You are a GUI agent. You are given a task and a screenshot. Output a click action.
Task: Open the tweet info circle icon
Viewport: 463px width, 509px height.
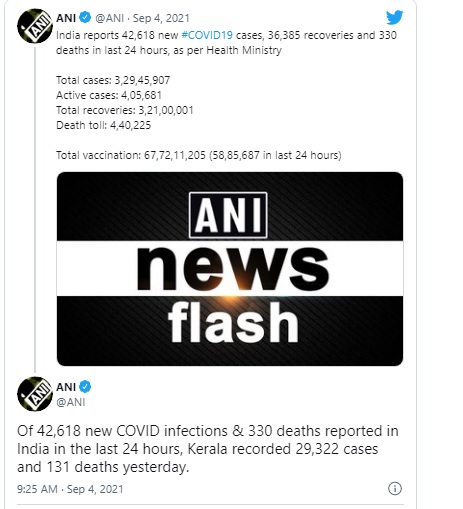395,489
